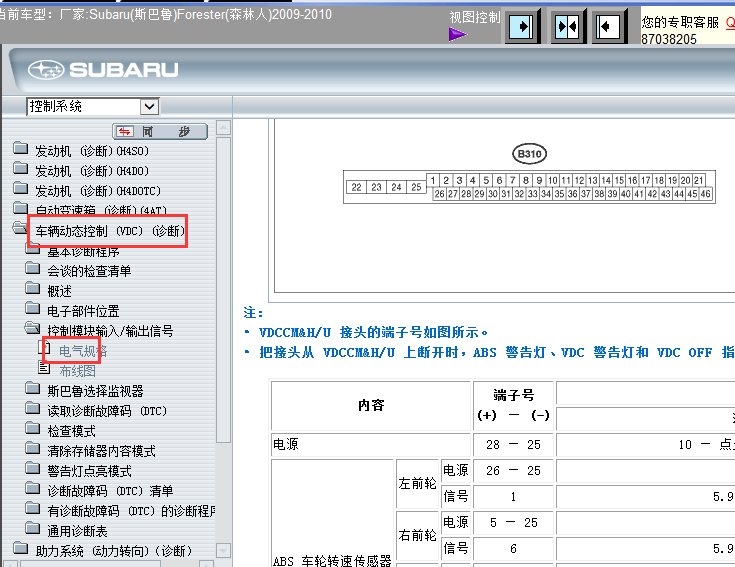The height and width of the screenshot is (567, 735).
Task: Click terminal cell 26 — 25
Action: pyautogui.click(x=513, y=470)
